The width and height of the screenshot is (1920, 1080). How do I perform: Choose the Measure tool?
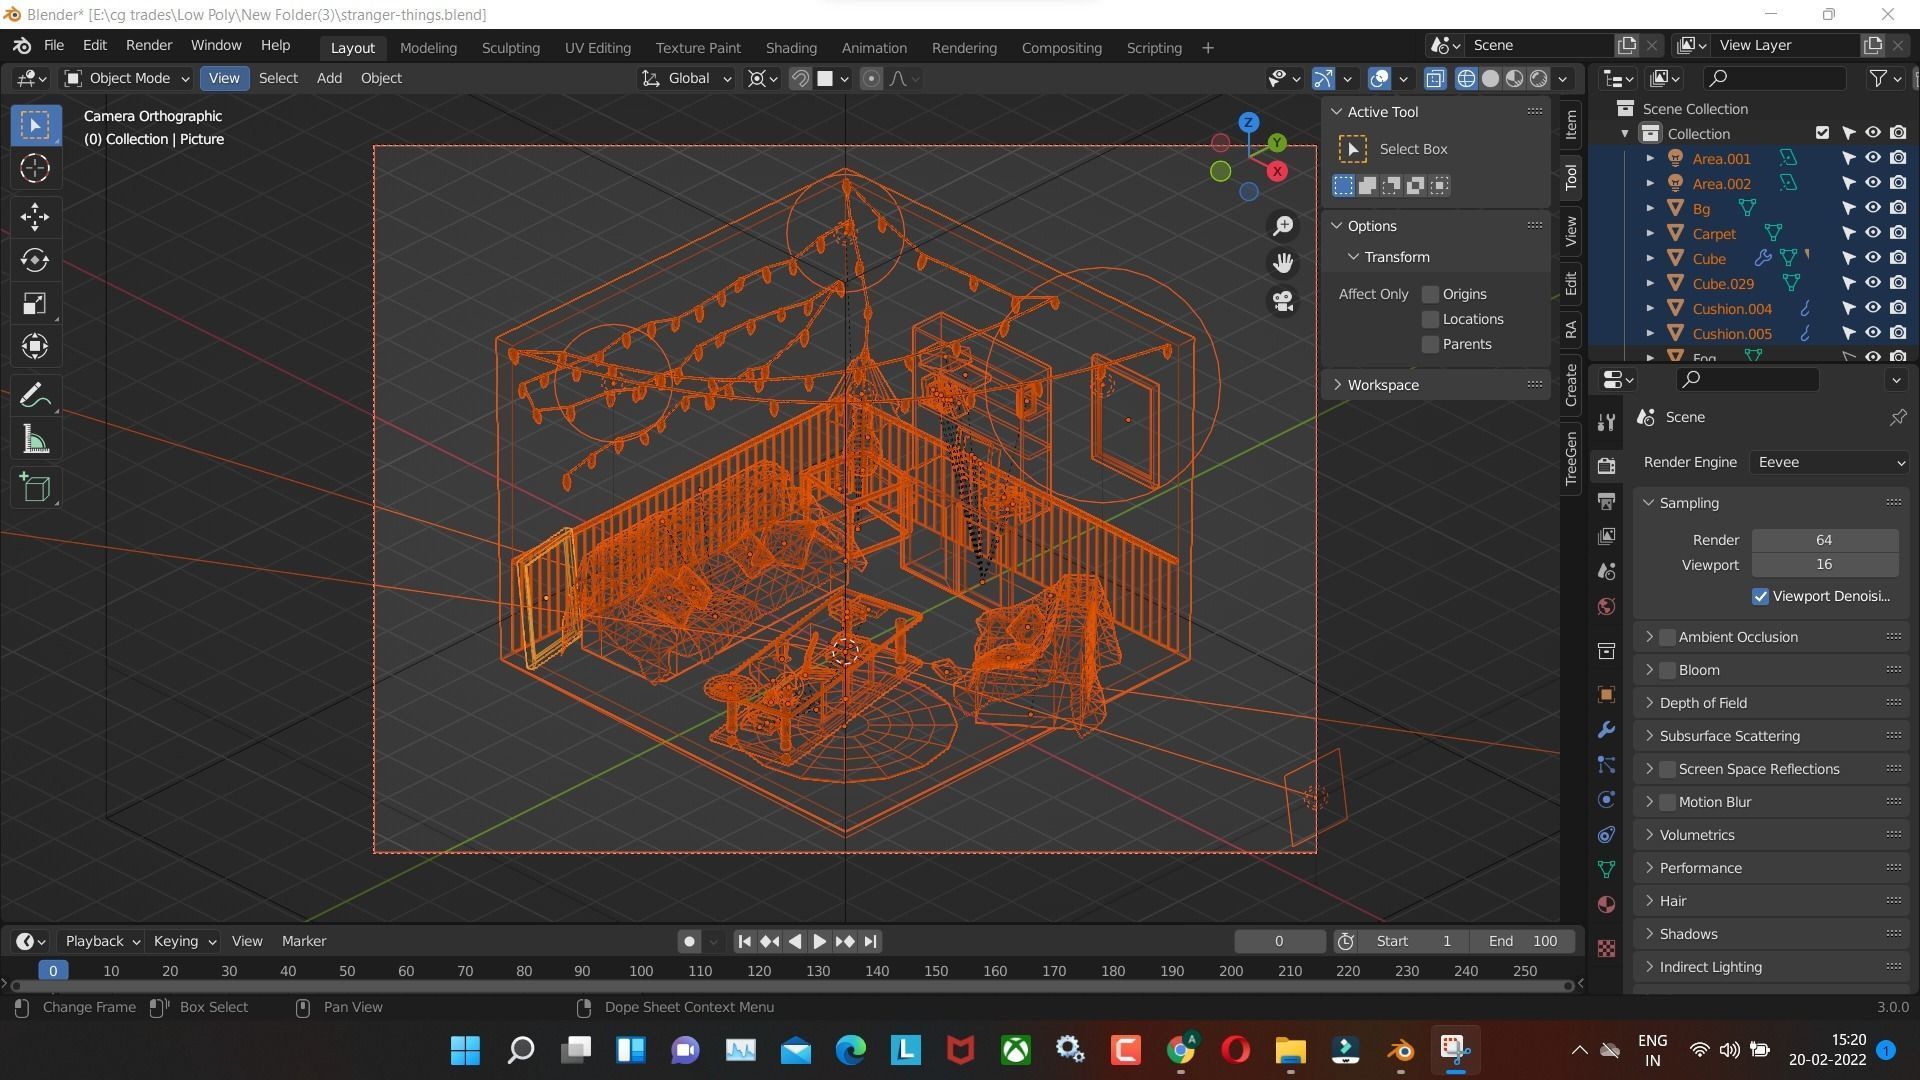coord(35,440)
